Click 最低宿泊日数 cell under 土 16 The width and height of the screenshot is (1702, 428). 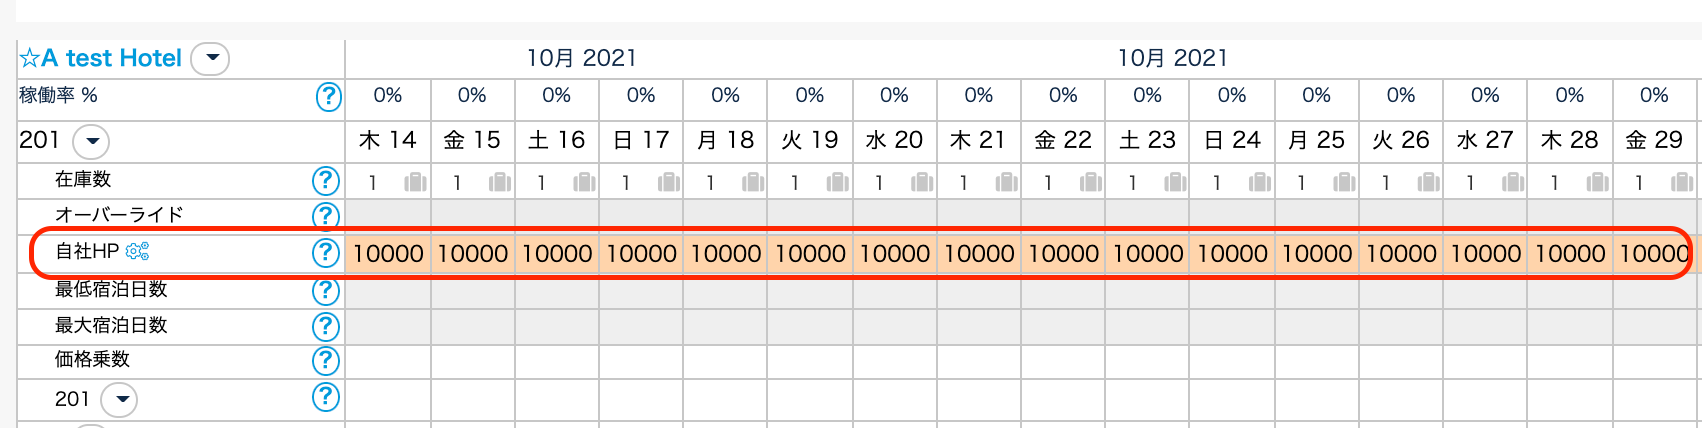coord(557,291)
